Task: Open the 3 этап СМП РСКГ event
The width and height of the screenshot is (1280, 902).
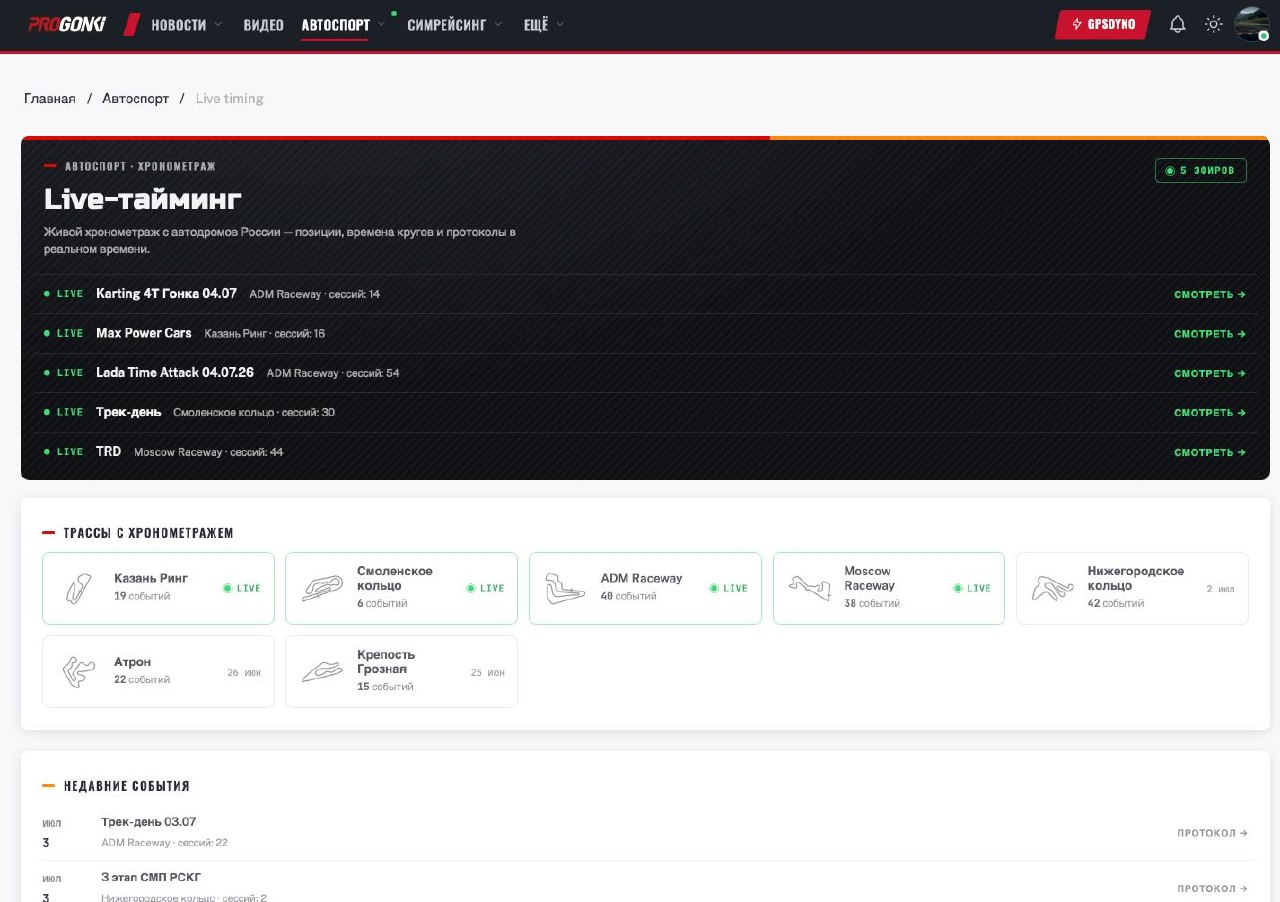Action: [x=151, y=877]
